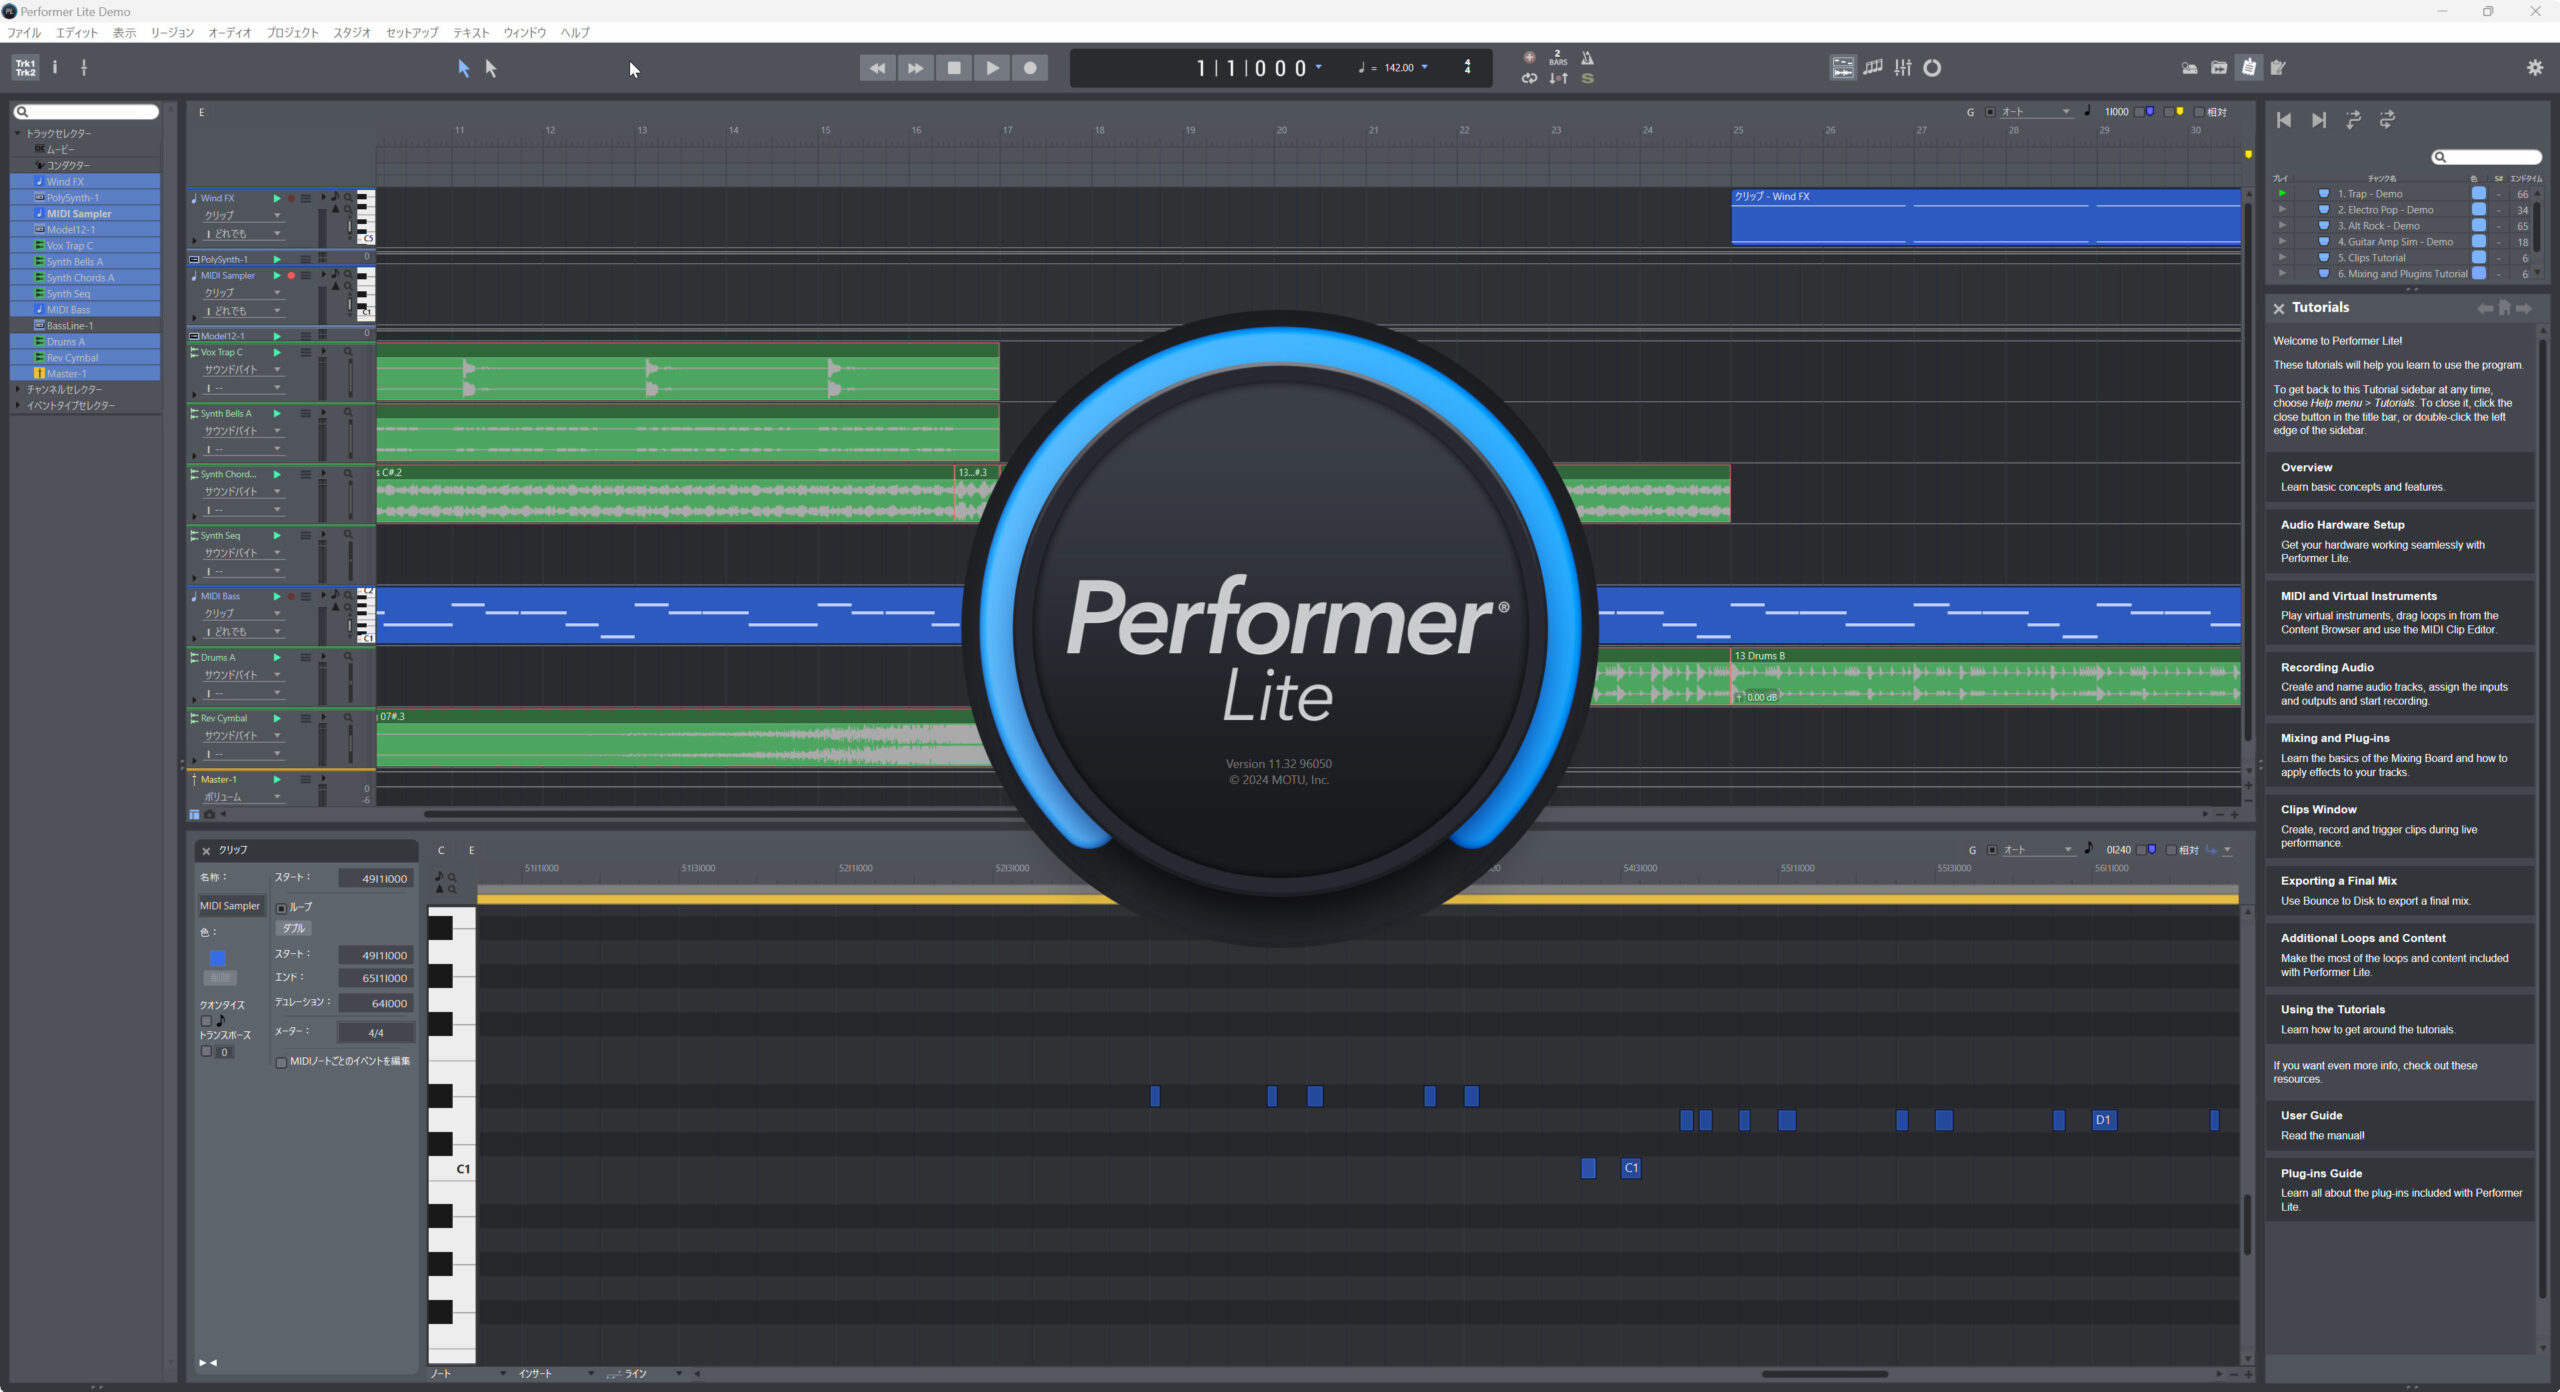Open the User Guide link

point(2400,1125)
